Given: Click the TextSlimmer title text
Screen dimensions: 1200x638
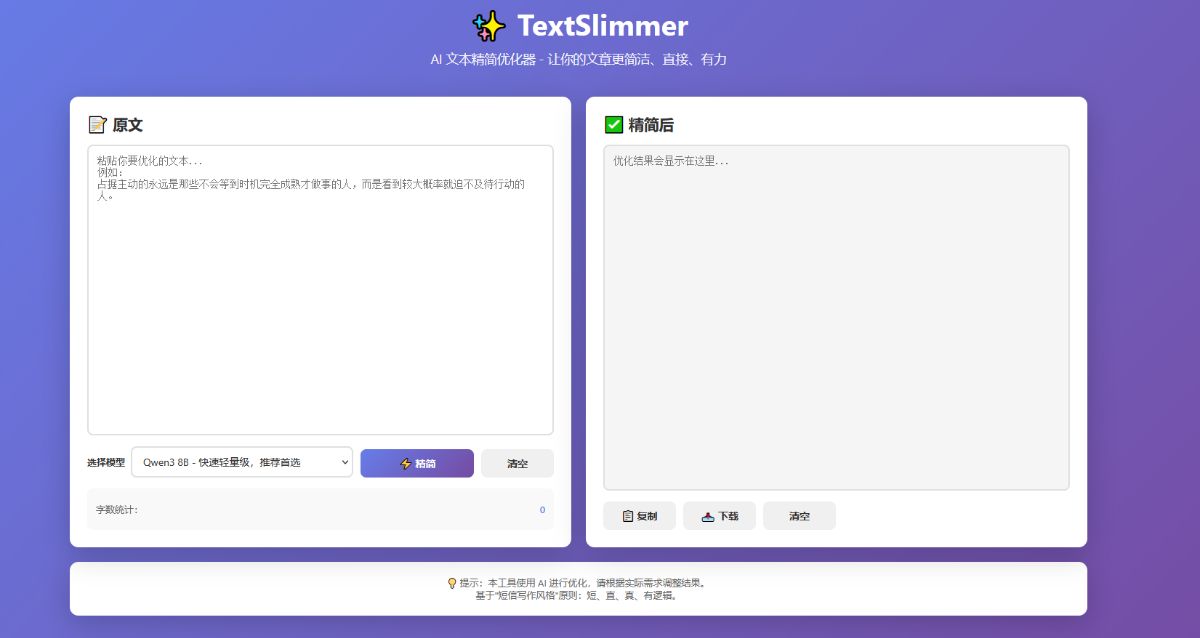Looking at the screenshot, I should 600,25.
